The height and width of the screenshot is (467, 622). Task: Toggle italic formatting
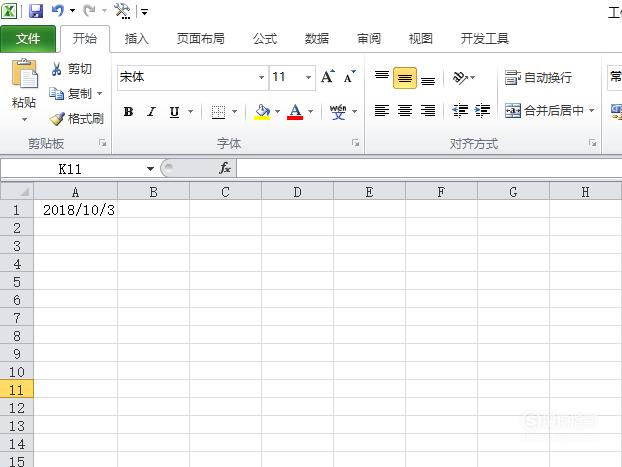pos(151,112)
